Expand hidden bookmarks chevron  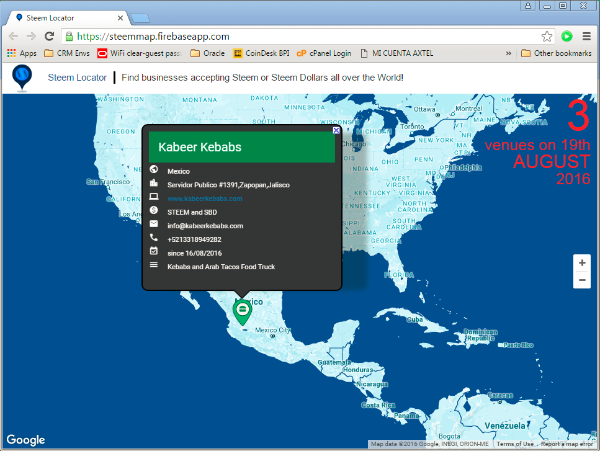click(x=508, y=53)
